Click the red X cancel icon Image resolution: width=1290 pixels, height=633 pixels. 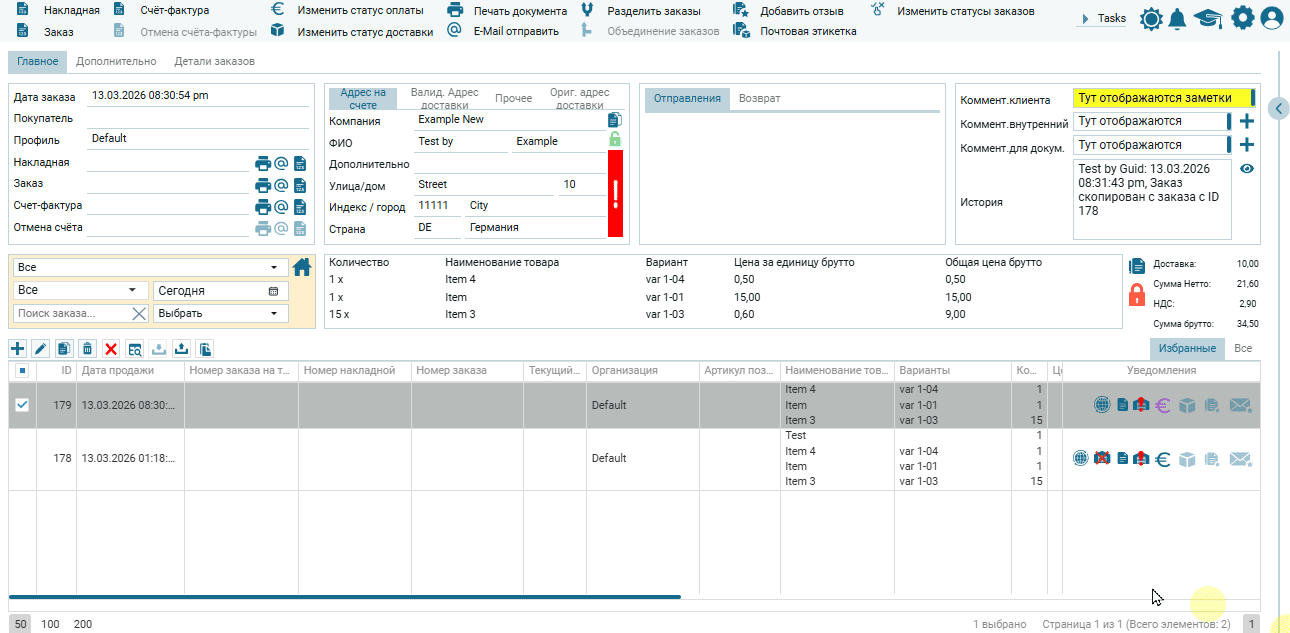(x=111, y=349)
